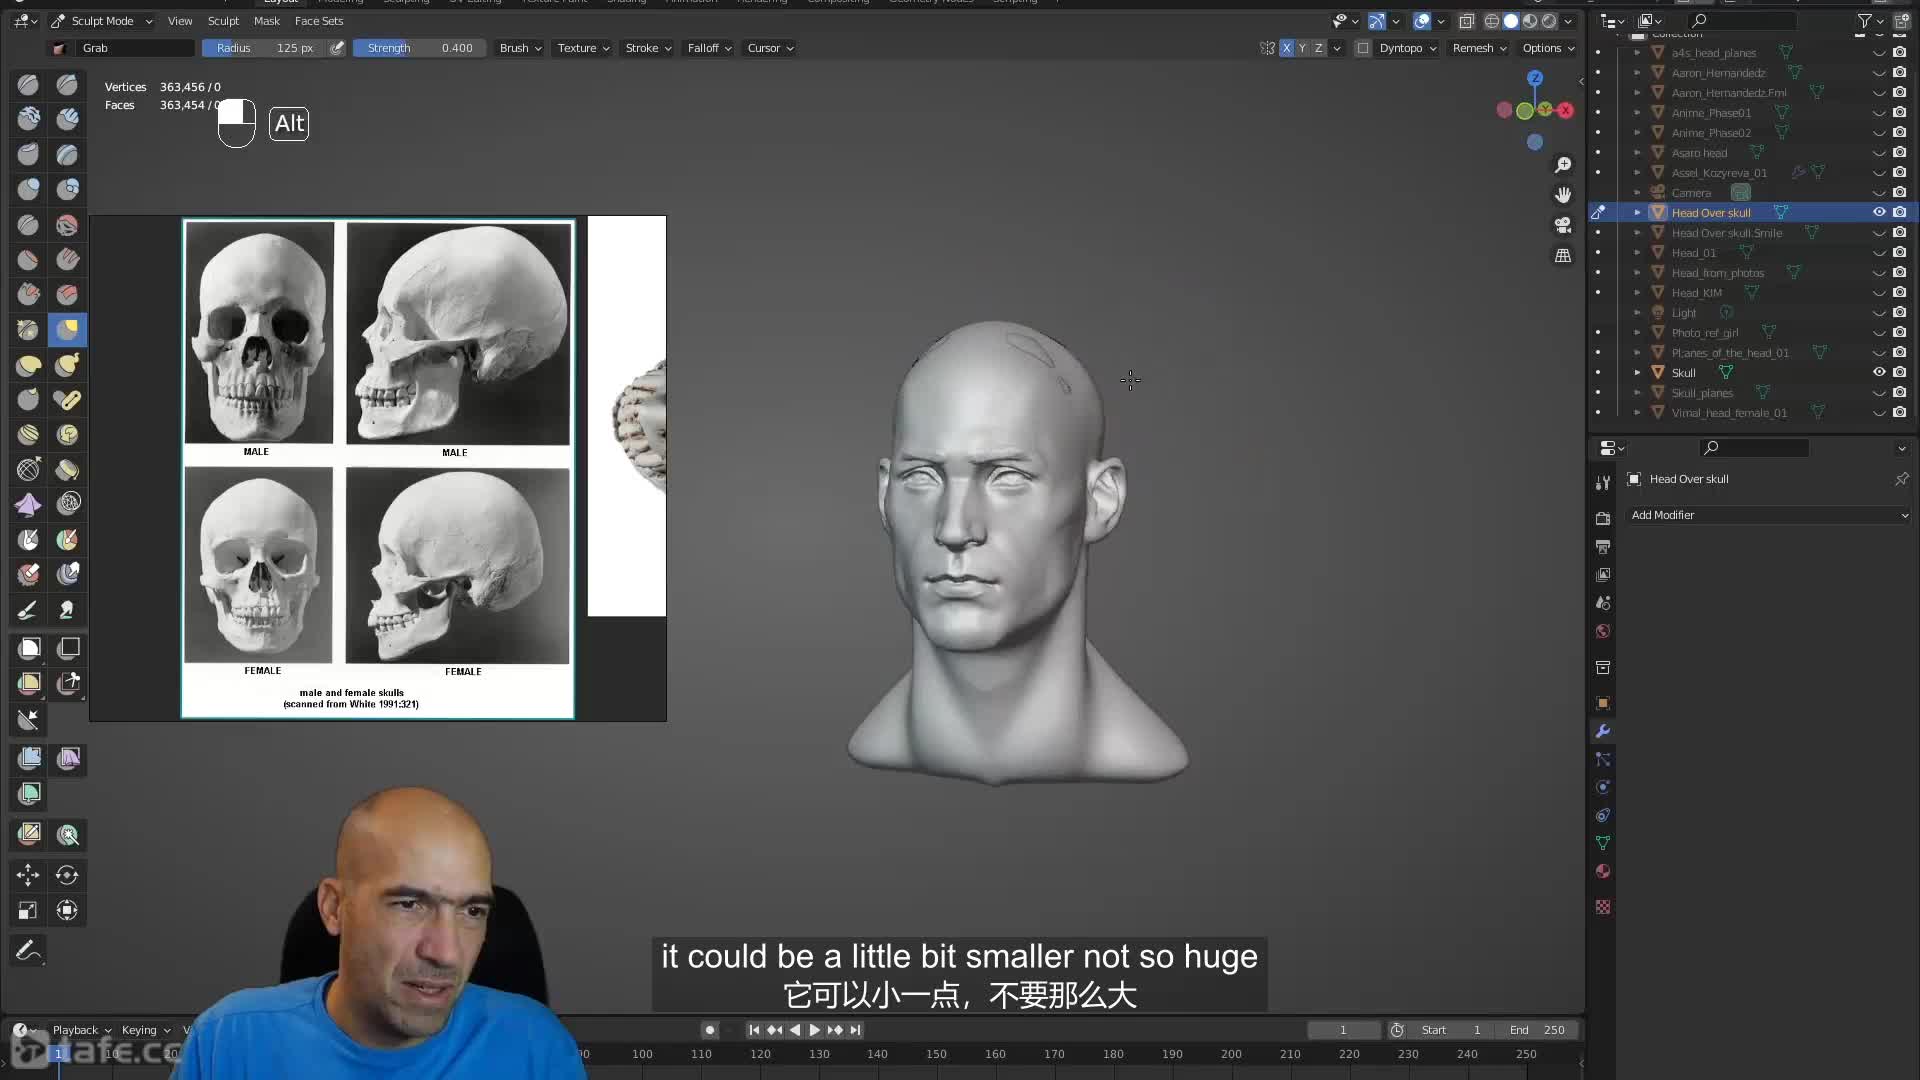Viewport: 1920px width, 1080px height.
Task: Open the Sculpt menu
Action: [x=223, y=21]
